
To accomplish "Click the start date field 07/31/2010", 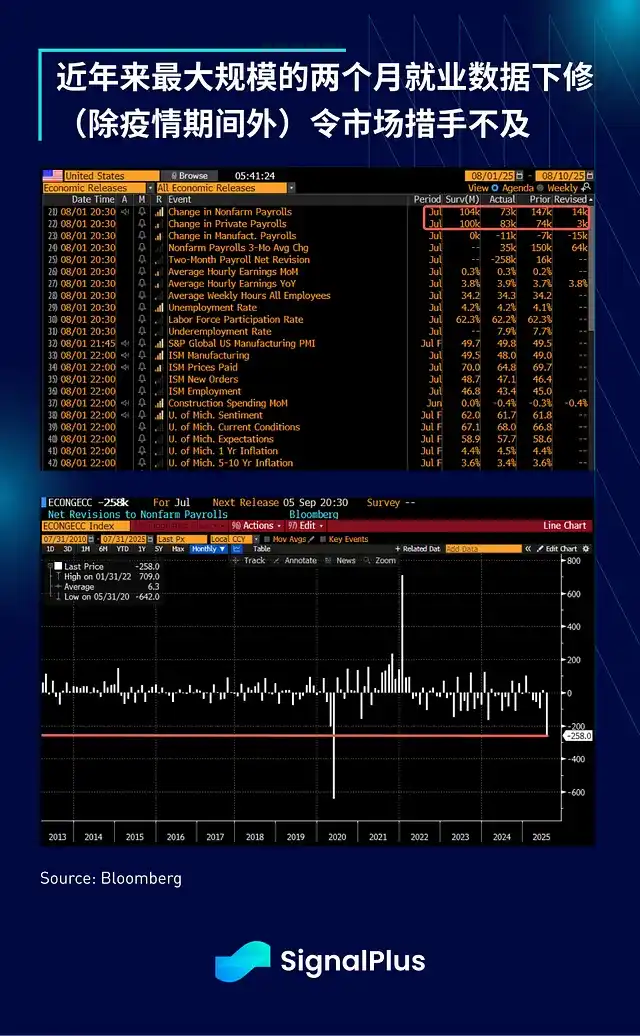I will (63, 539).
